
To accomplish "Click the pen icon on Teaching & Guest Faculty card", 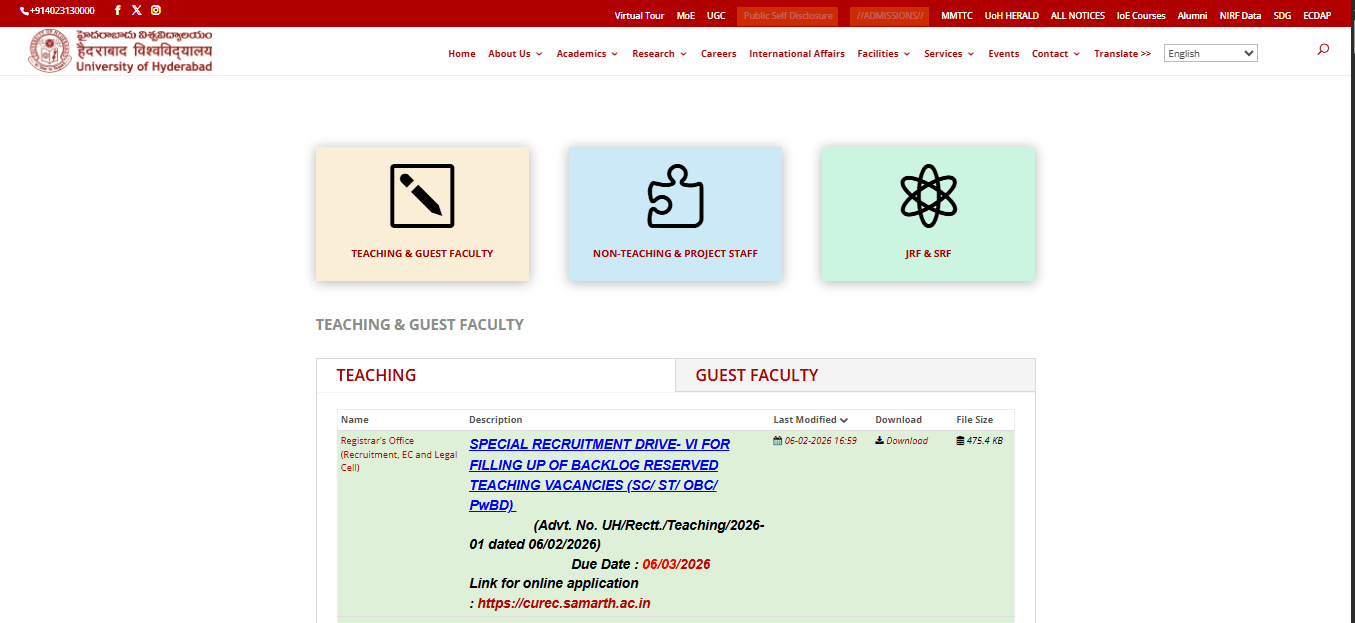I will [422, 196].
